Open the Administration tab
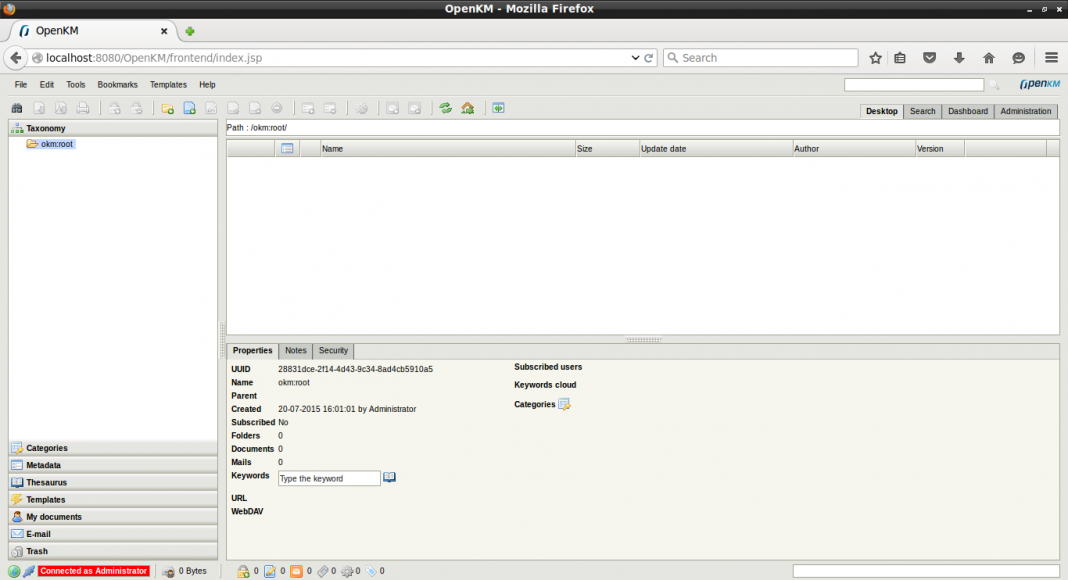1068x580 pixels. point(1025,111)
